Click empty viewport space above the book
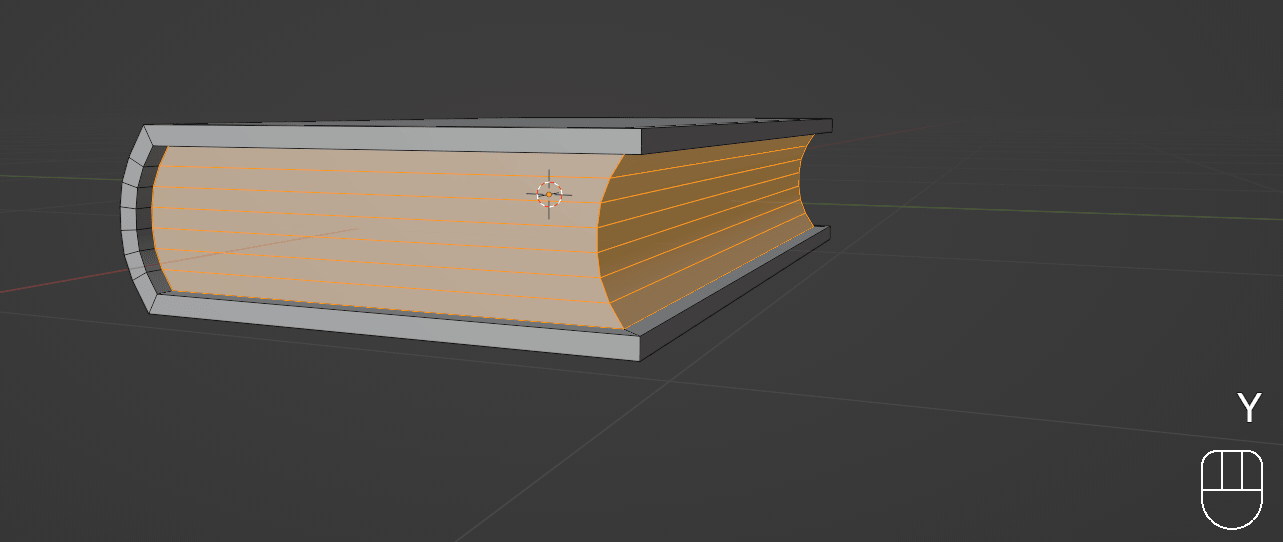Screen dimensions: 1283x542 (500, 50)
